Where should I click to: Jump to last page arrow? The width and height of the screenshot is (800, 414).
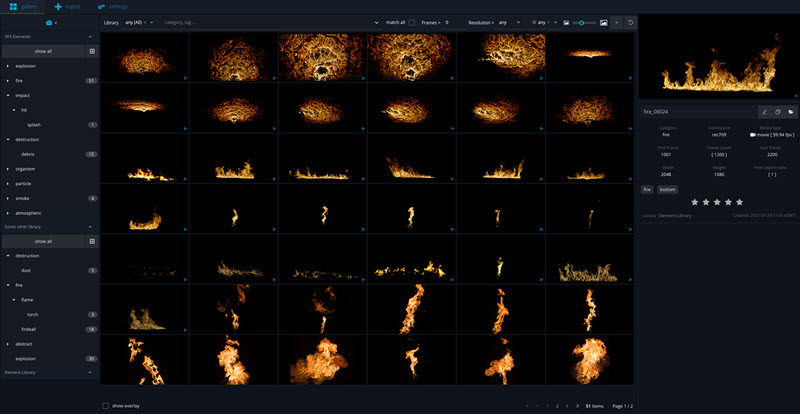click(x=577, y=406)
